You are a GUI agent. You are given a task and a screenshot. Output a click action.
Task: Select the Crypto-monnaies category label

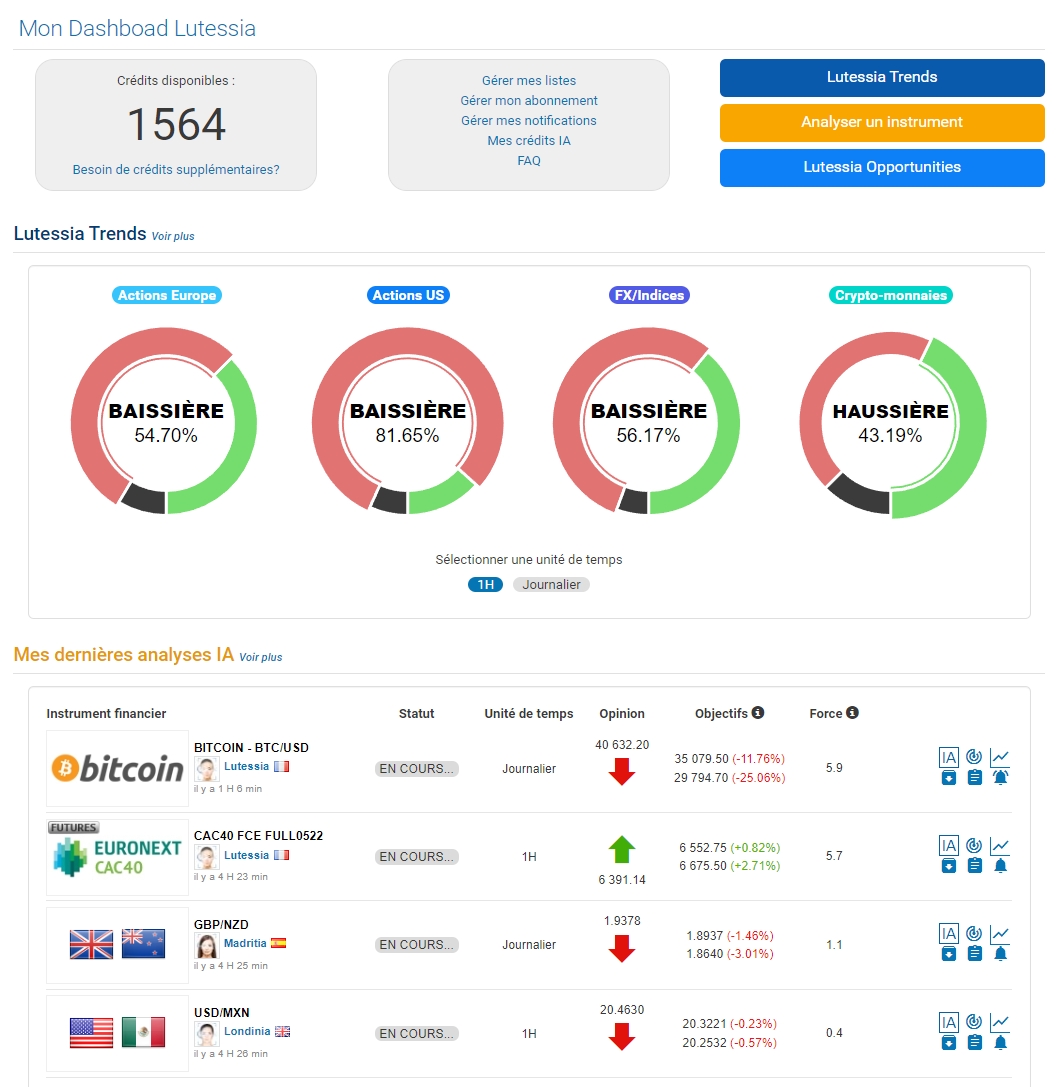pos(891,295)
